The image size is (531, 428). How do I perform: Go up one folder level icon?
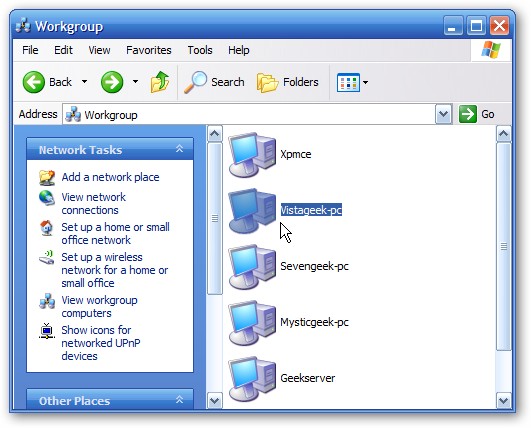160,82
